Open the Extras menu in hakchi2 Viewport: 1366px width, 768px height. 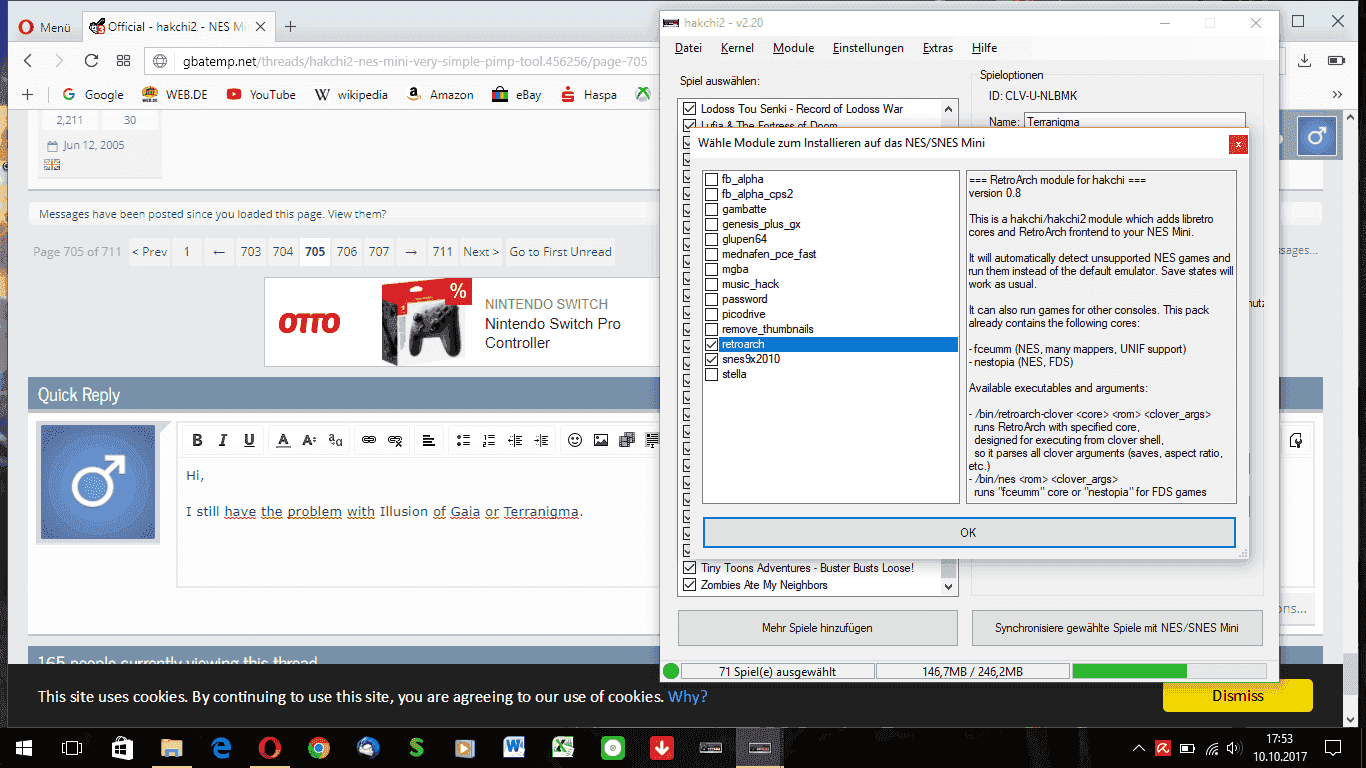938,48
